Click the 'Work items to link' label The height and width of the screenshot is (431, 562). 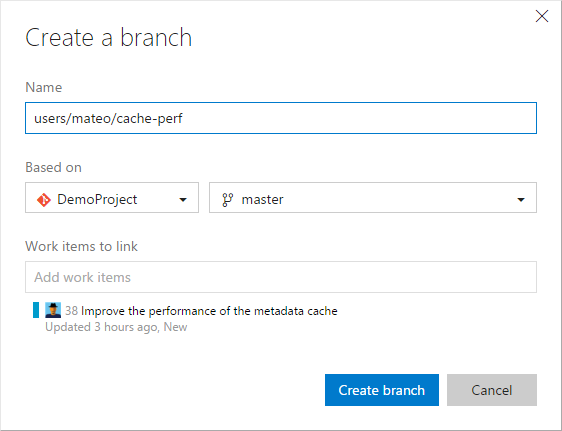(81, 246)
